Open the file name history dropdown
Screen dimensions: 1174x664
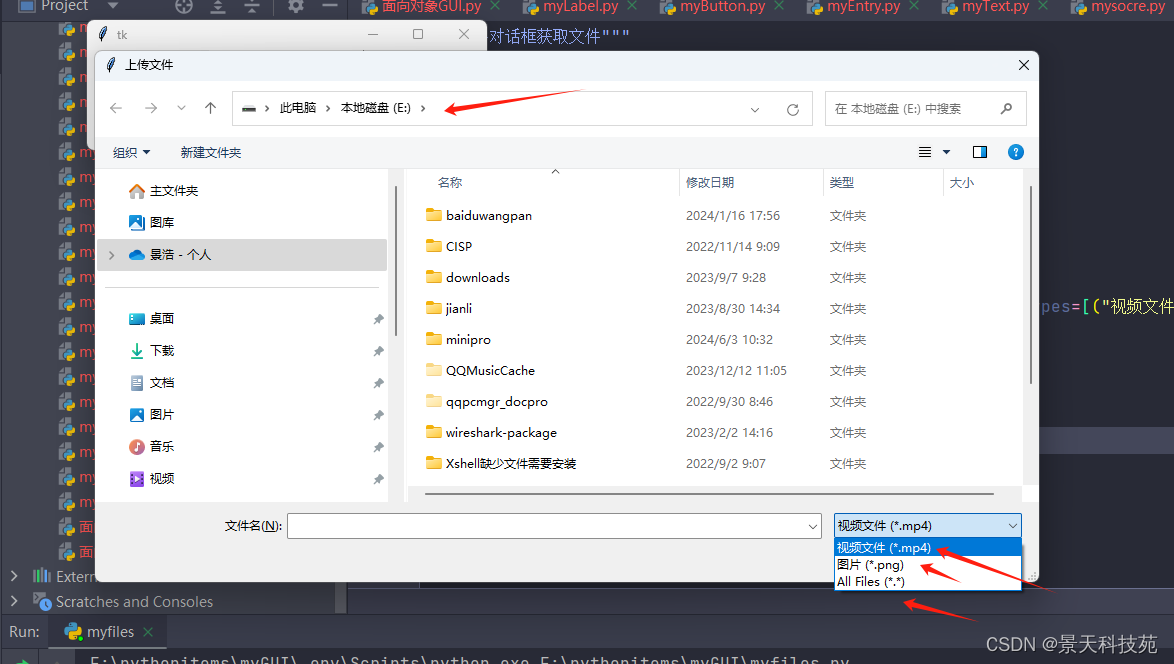pyautogui.click(x=813, y=526)
